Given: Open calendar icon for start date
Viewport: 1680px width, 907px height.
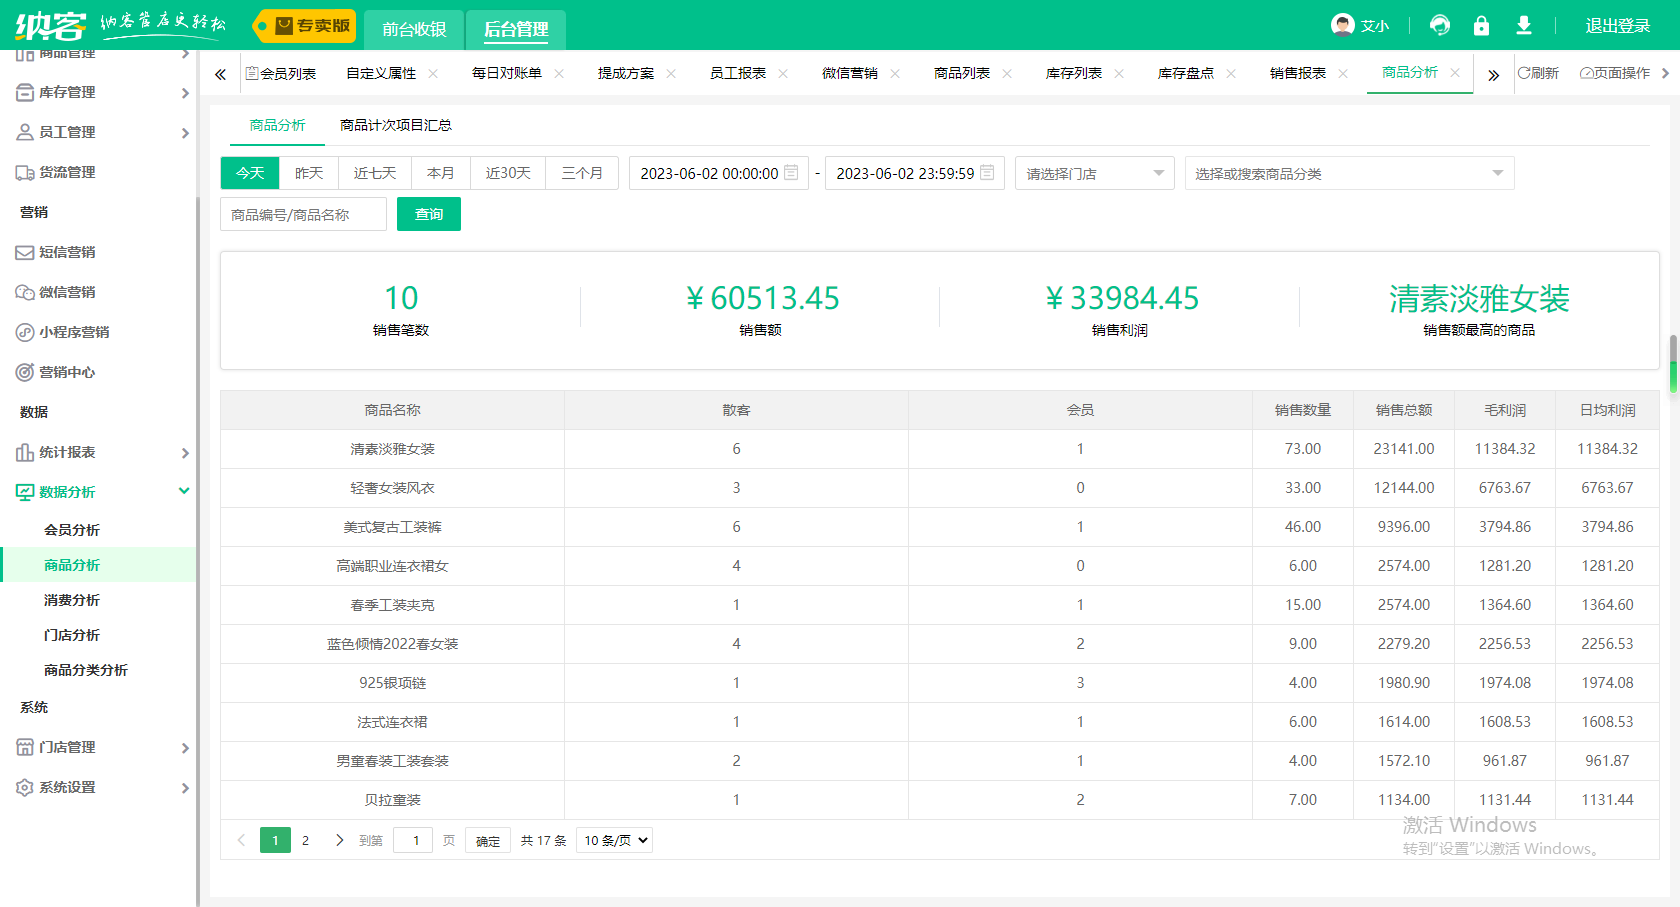Looking at the screenshot, I should point(791,173).
